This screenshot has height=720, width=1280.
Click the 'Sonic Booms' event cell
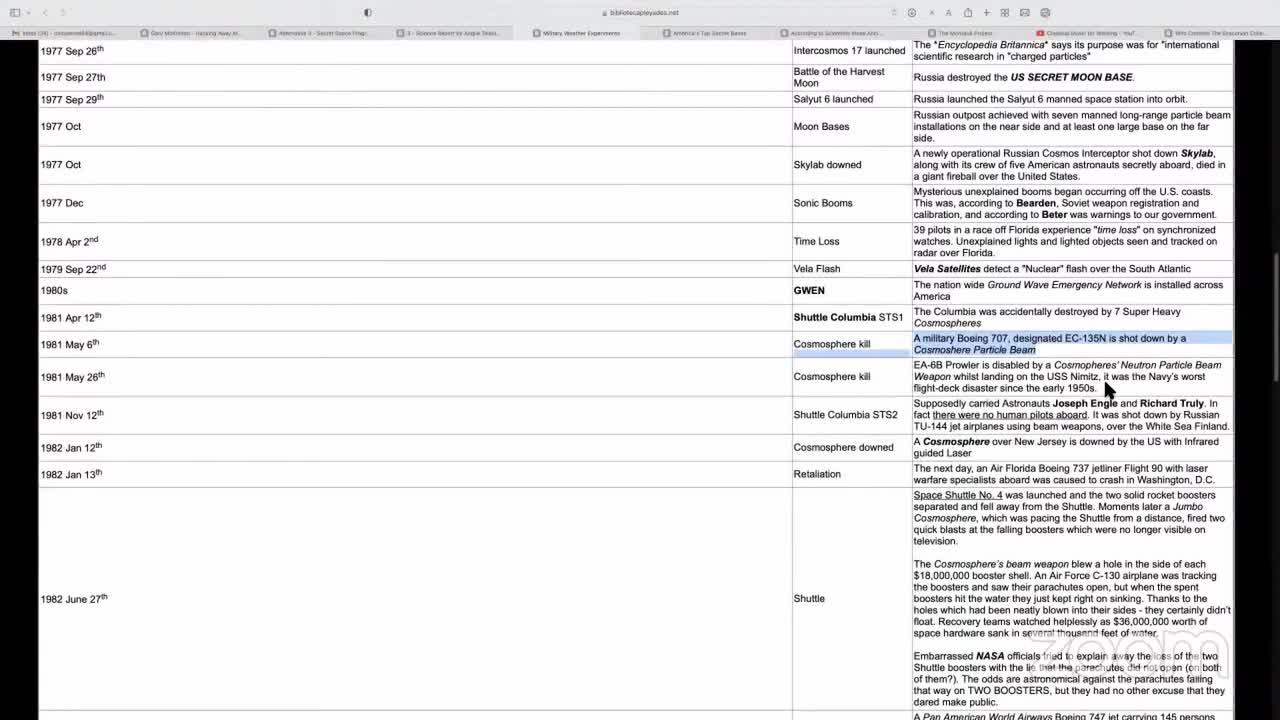click(852, 203)
